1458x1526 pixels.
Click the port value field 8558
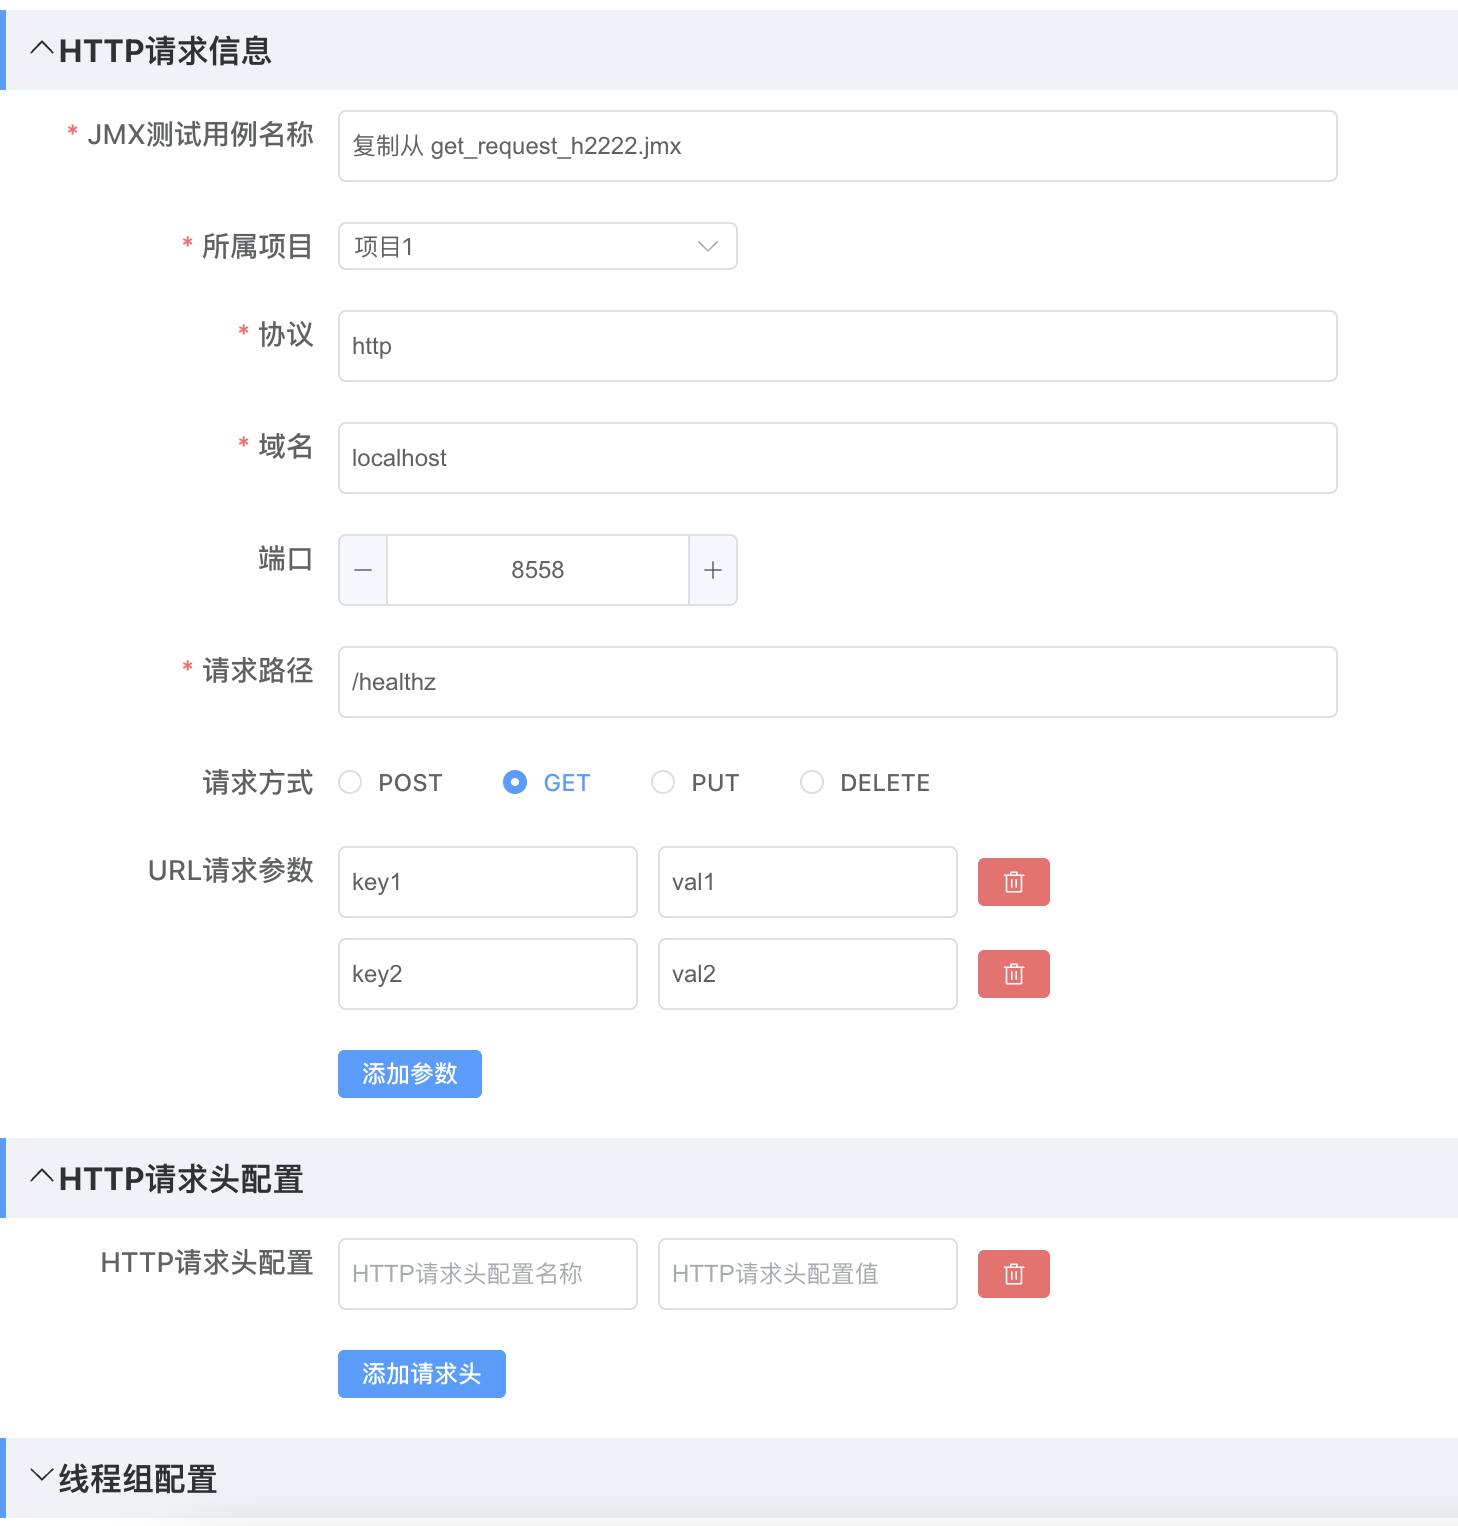pyautogui.click(x=538, y=570)
